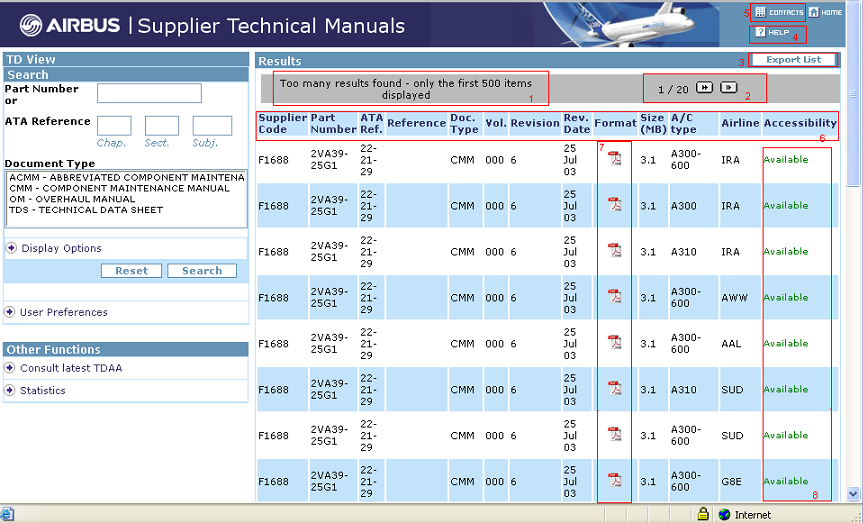This screenshot has height=523, width=863.
Task: Click the Revision column header
Action: click(x=535, y=123)
